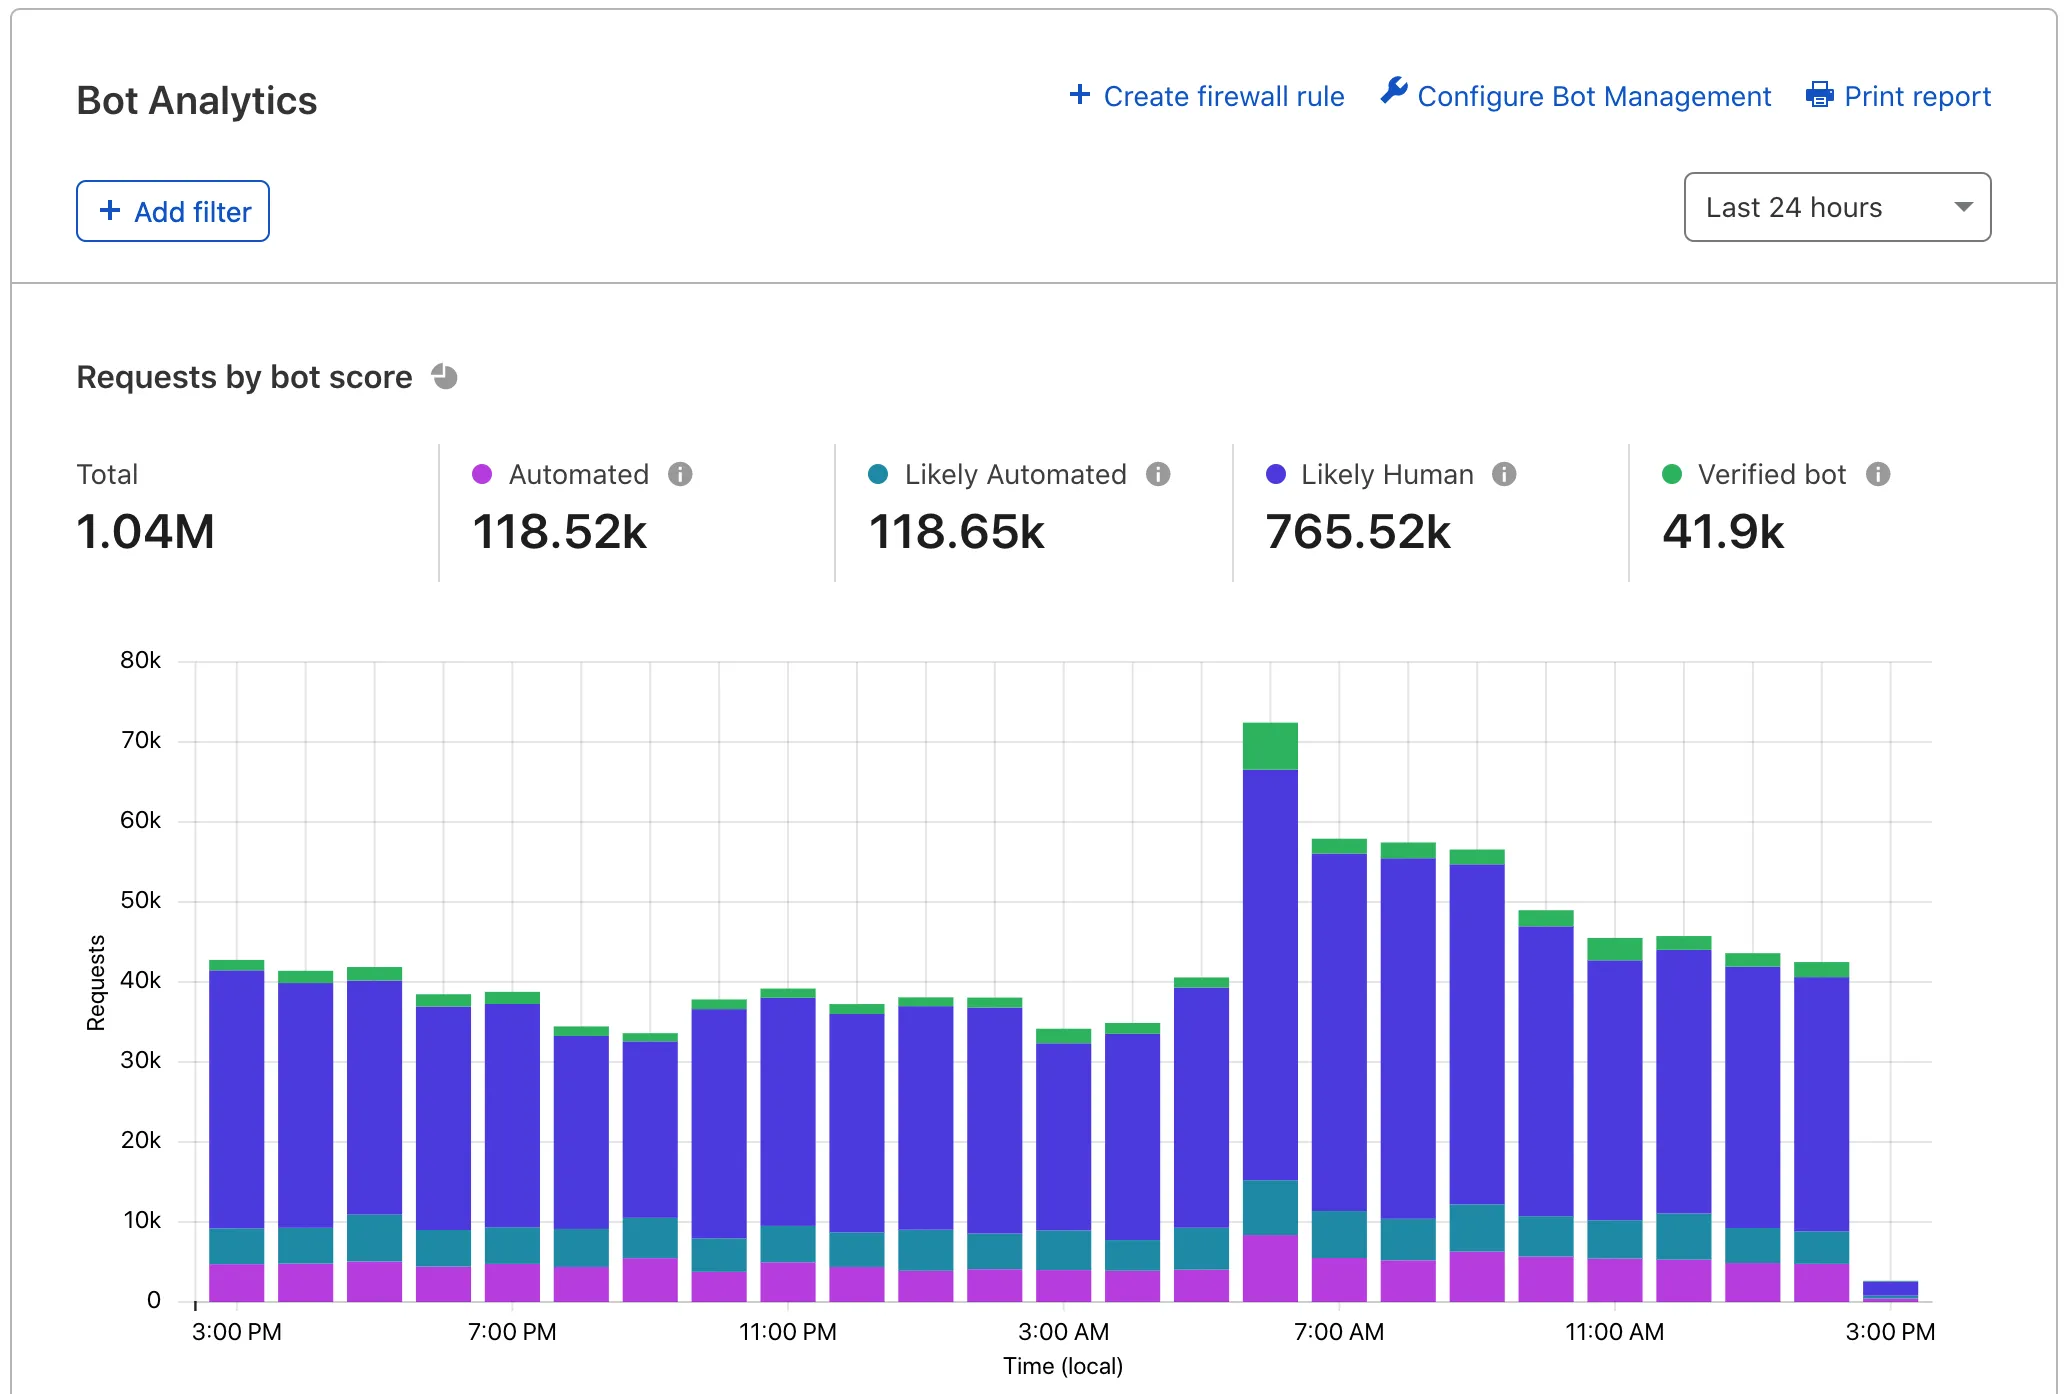Click the Likely Automated legend label

coord(1014,474)
